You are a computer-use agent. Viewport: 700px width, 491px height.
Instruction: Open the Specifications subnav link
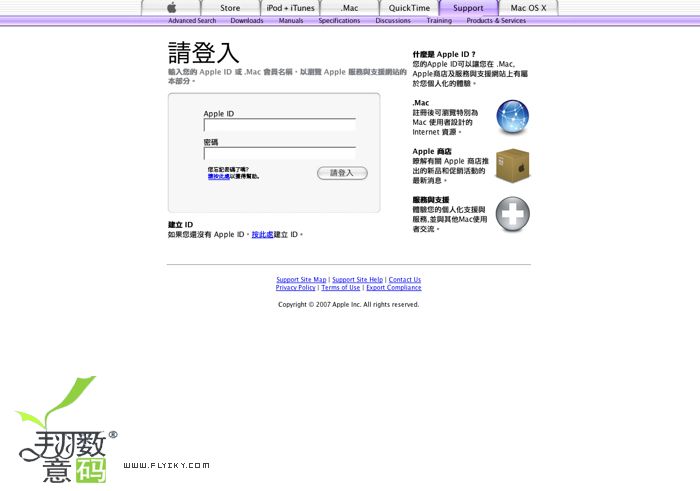[339, 21]
